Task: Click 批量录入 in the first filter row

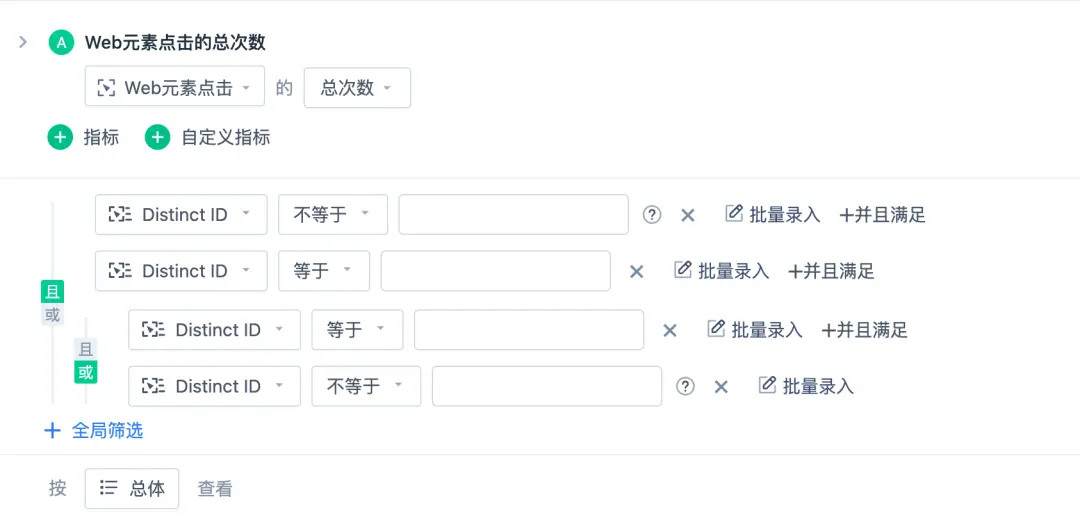Action: click(x=773, y=214)
